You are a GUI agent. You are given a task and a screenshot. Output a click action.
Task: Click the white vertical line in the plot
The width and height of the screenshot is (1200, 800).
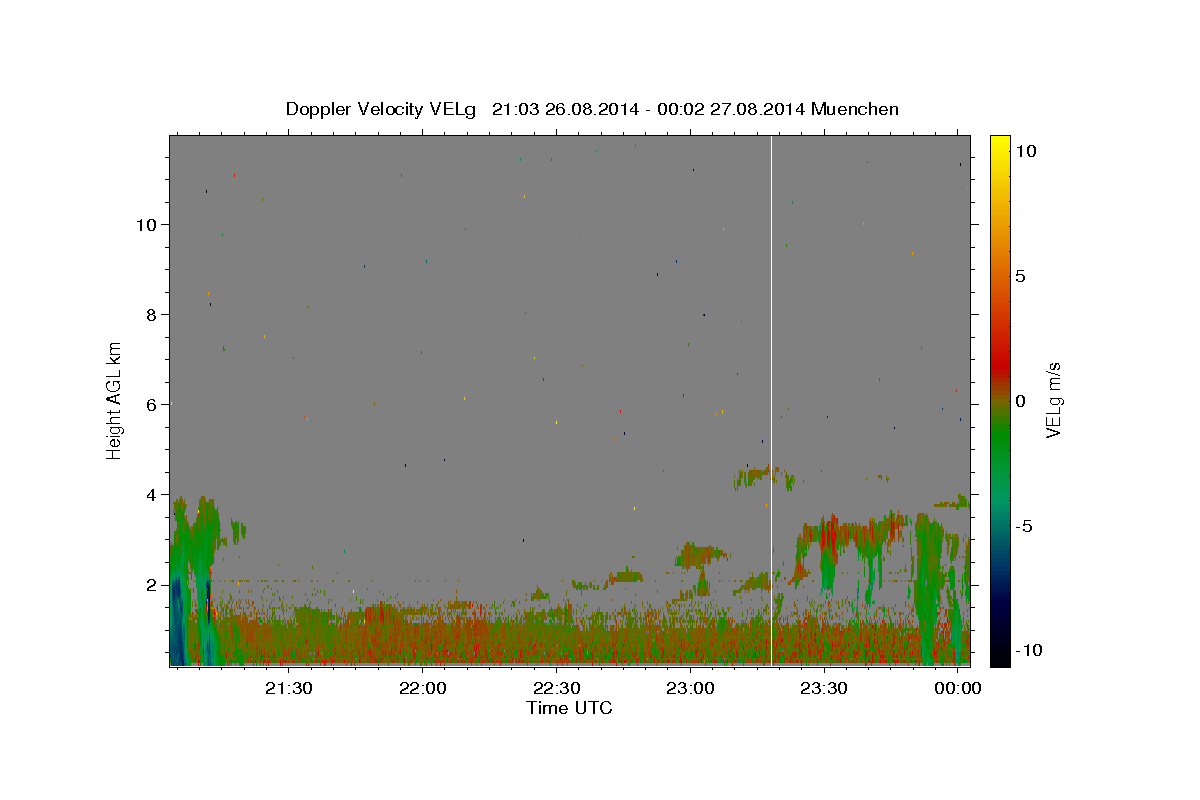pos(771,400)
